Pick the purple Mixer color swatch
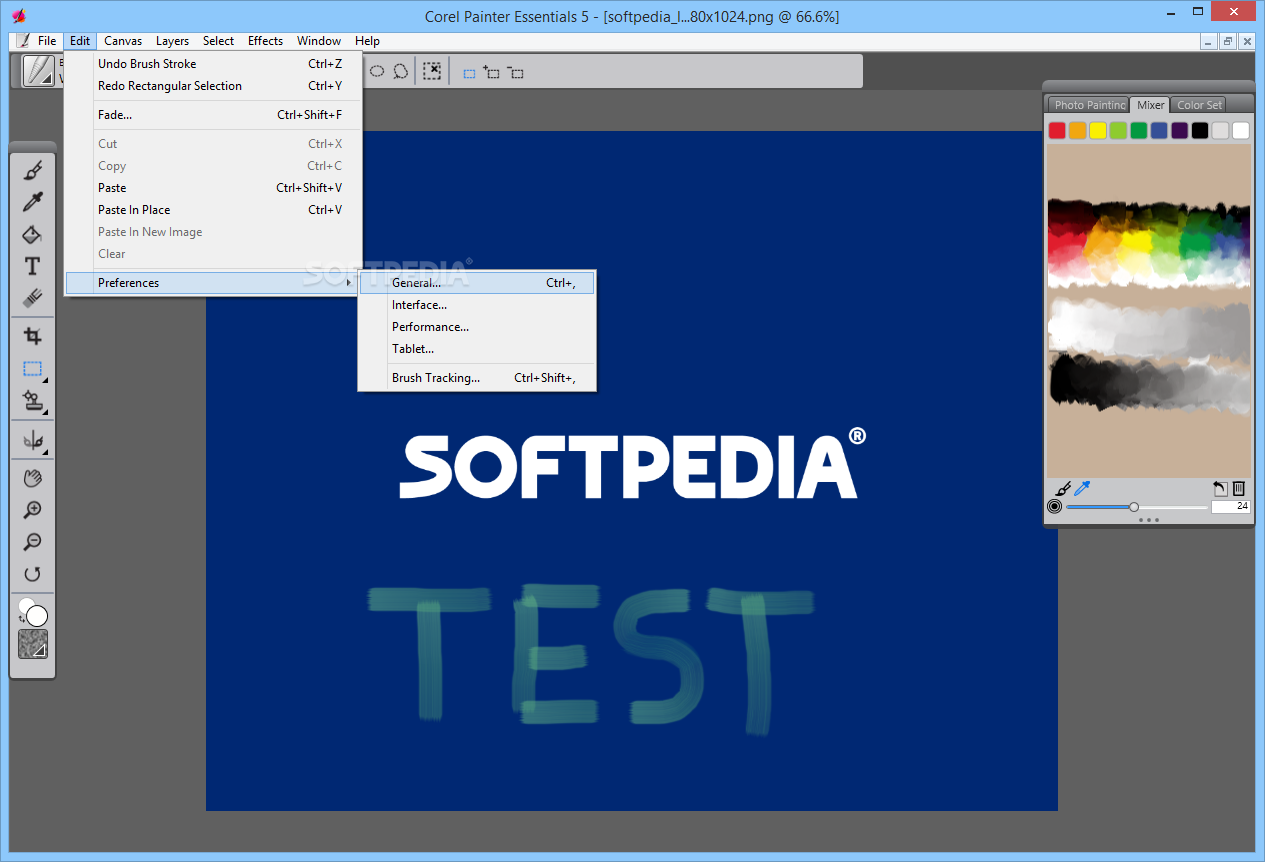 click(1180, 131)
